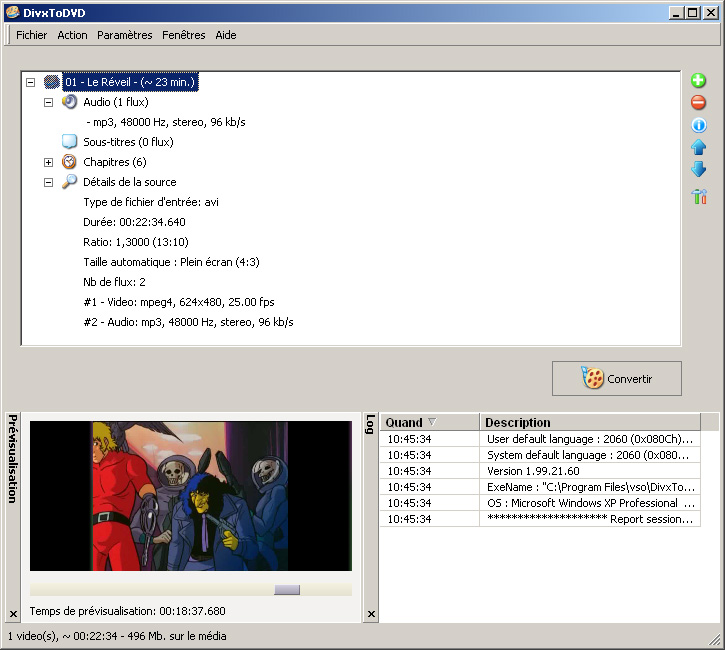Collapse the Audio (1 flux) branch
This screenshot has width=725, height=650.
(49, 102)
